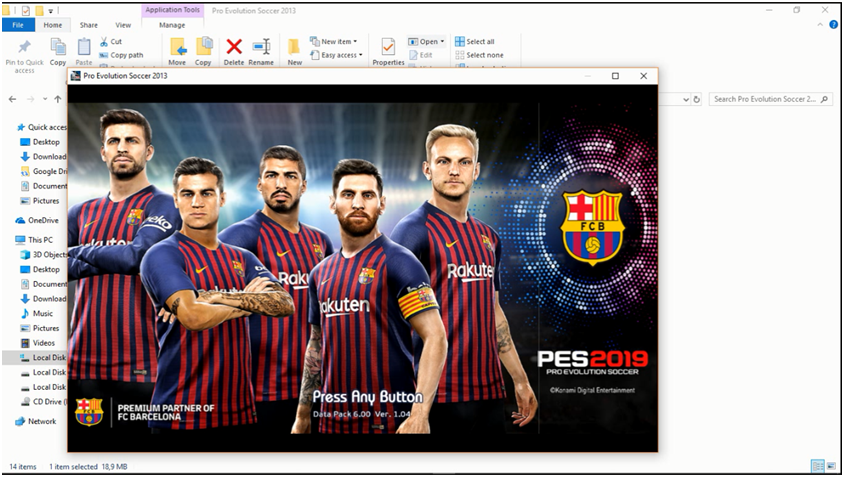Image resolution: width=844 pixels, height=477 pixels.
Task: Switch to the Share tab
Action: (89, 25)
